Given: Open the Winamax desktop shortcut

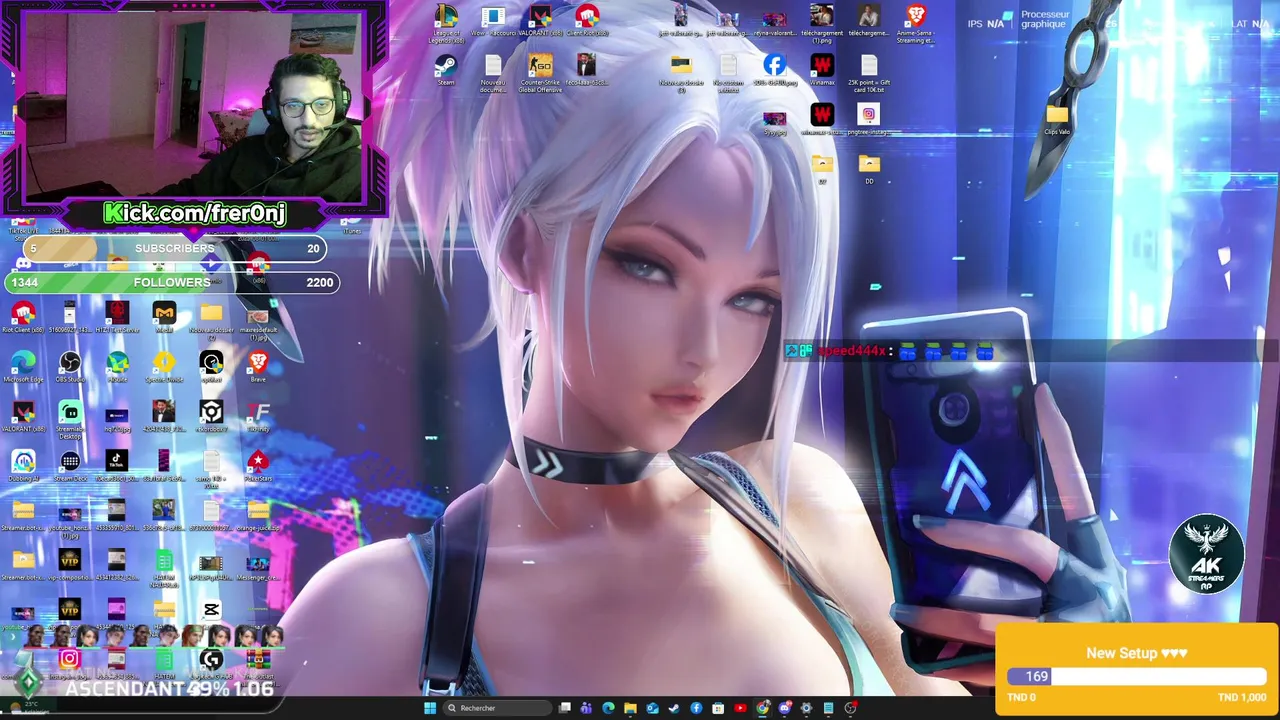Looking at the screenshot, I should coord(822,71).
